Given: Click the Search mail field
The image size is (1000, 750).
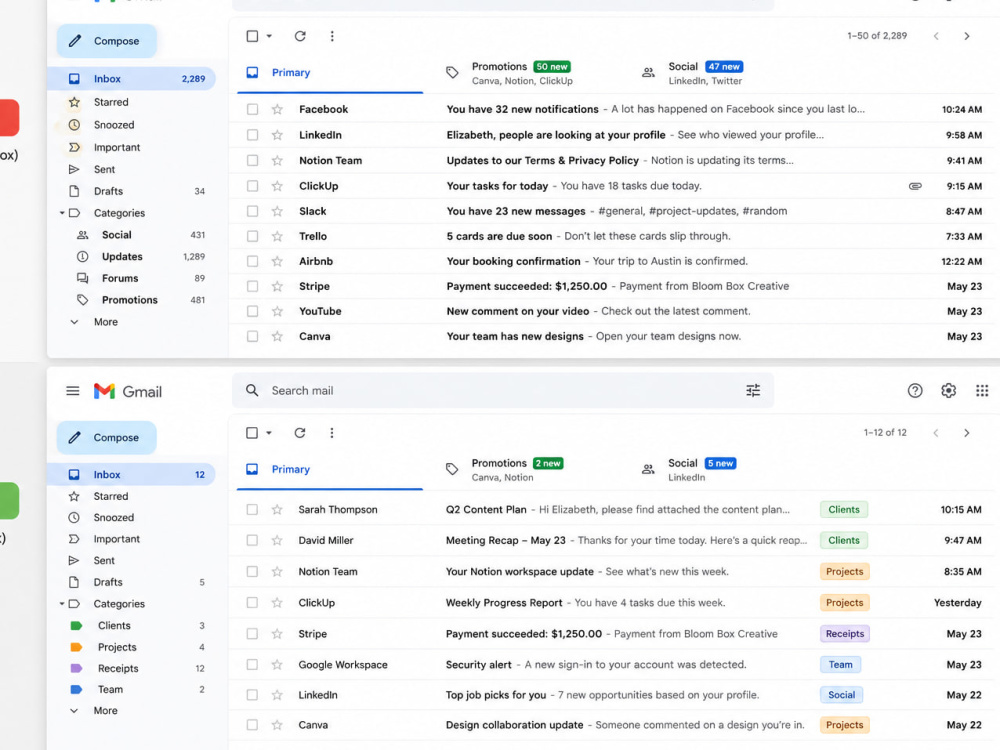Looking at the screenshot, I should (504, 390).
